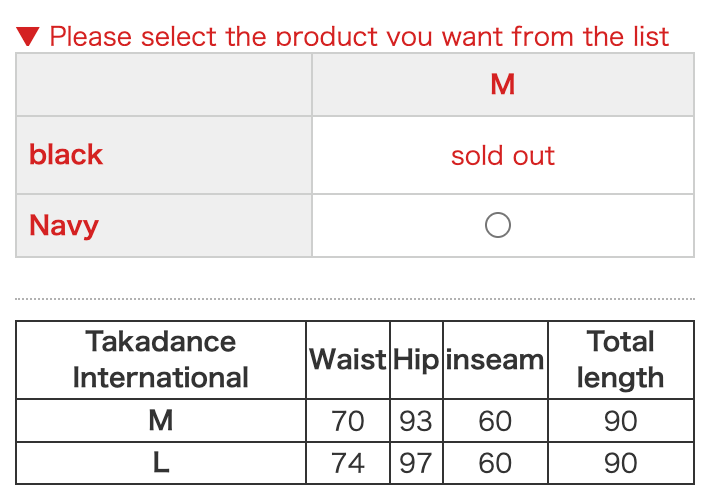Click the Waist column header
This screenshot has height=496, width=716.
[348, 360]
